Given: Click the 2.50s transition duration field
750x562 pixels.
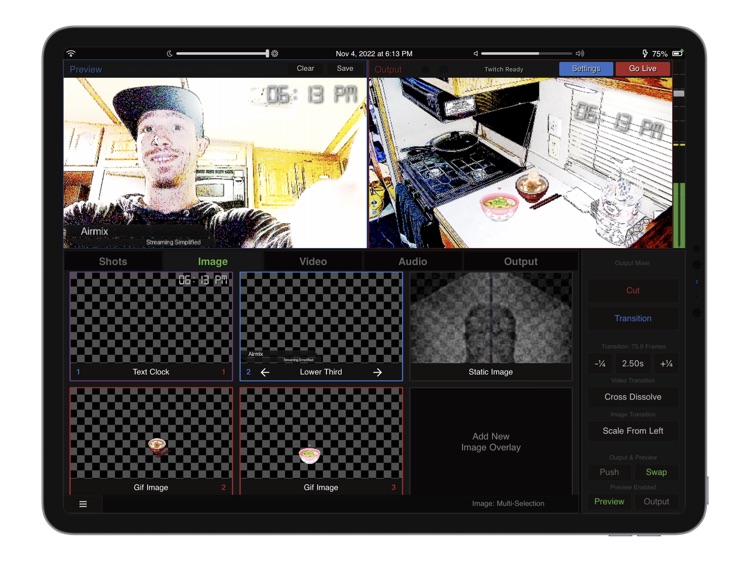Looking at the screenshot, I should pyautogui.click(x=633, y=364).
